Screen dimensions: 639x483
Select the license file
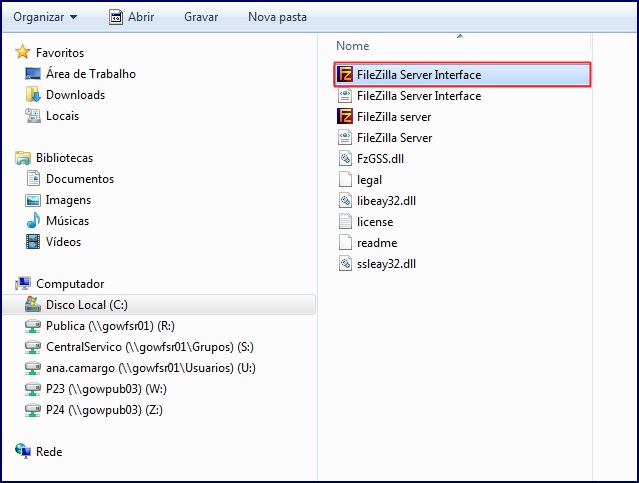coord(375,222)
